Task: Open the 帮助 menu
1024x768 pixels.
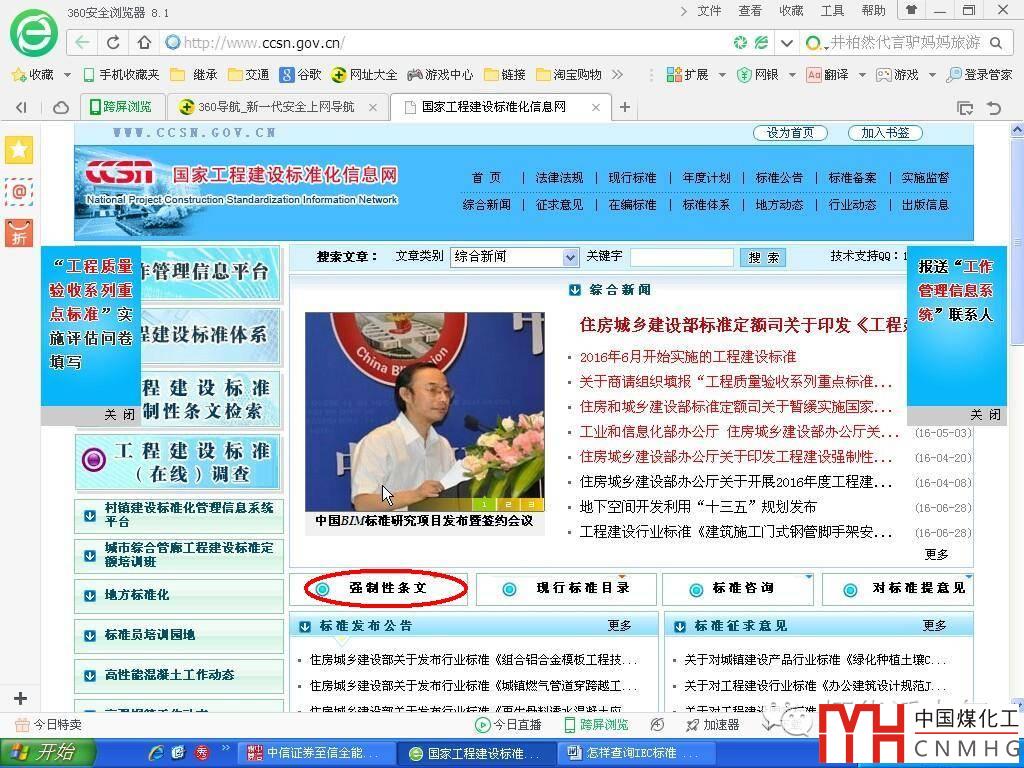Action: 873,10
